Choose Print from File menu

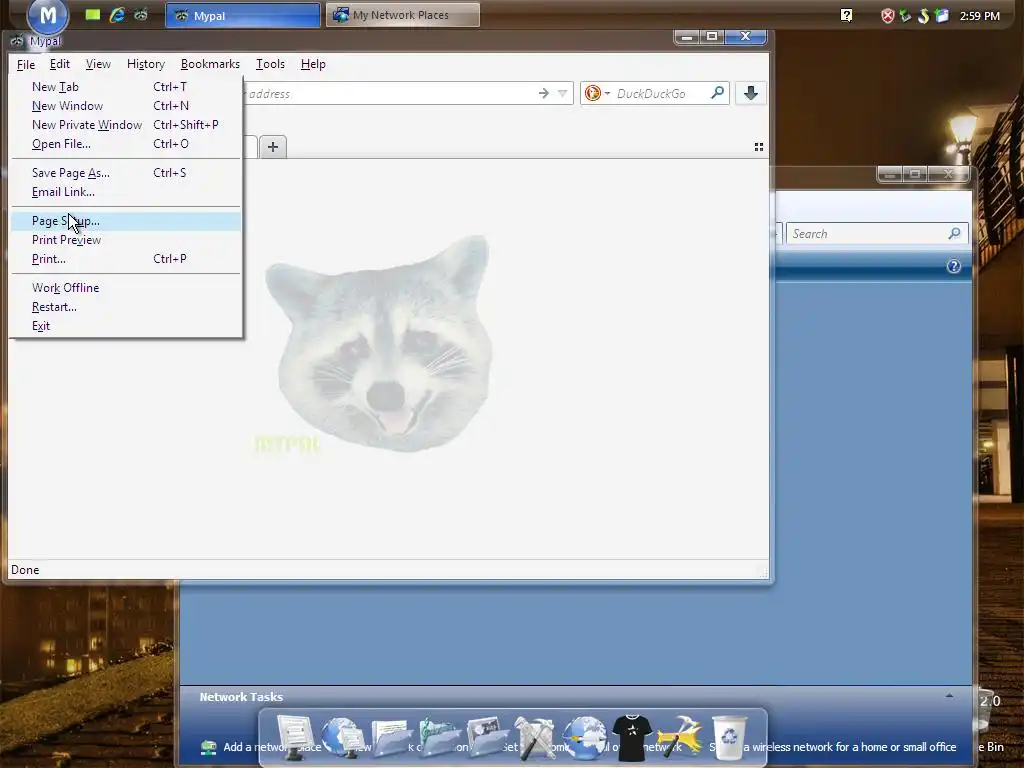[x=126, y=259]
